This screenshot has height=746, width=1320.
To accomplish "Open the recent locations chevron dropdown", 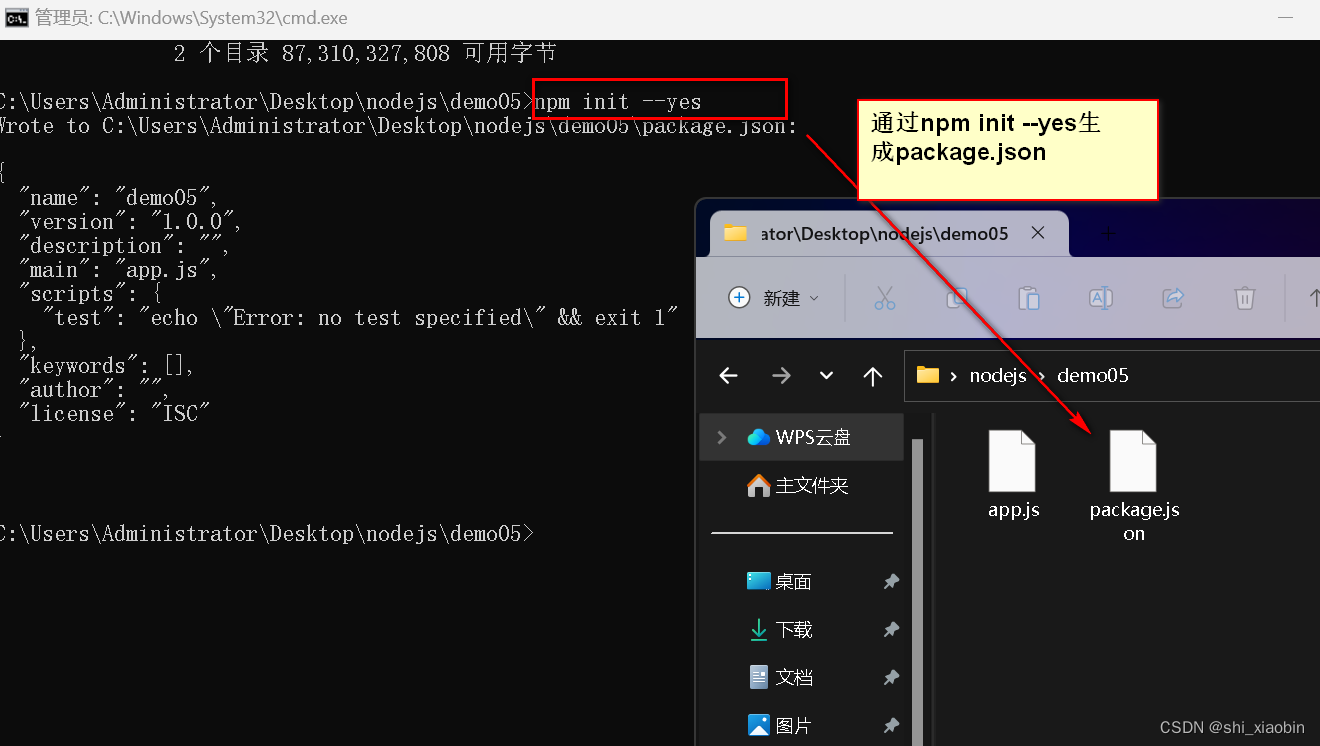I will click(826, 376).
